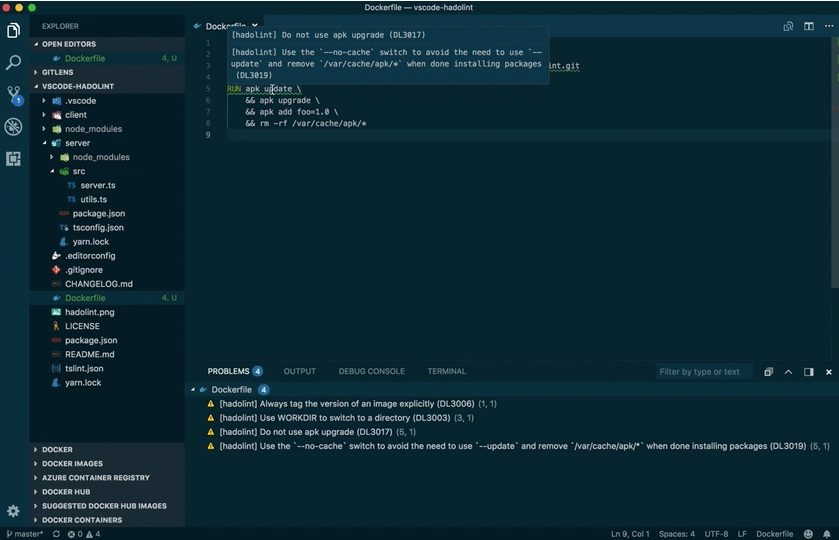Image resolution: width=839 pixels, height=540 pixels.
Task: Open the Extensions view icon
Action: [x=13, y=159]
